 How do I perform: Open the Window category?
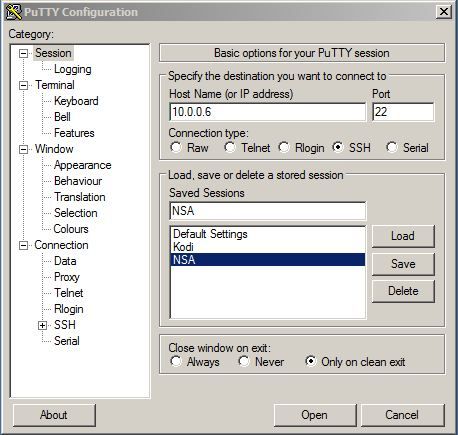pyautogui.click(x=54, y=149)
